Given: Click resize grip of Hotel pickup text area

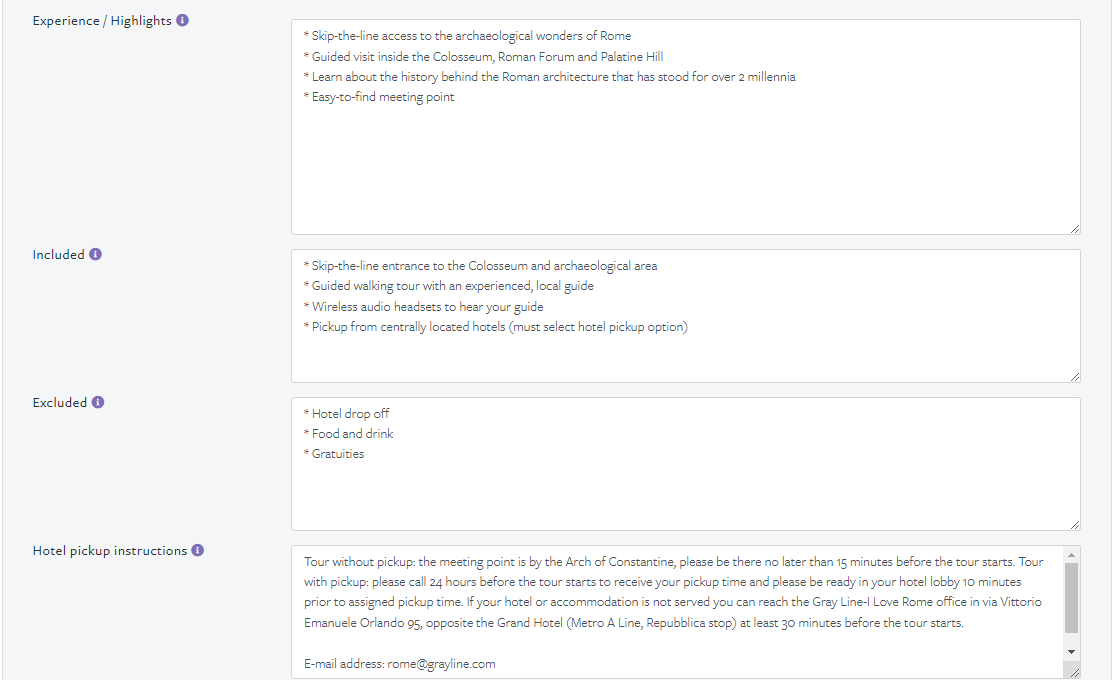Looking at the screenshot, I should pos(1074,672).
